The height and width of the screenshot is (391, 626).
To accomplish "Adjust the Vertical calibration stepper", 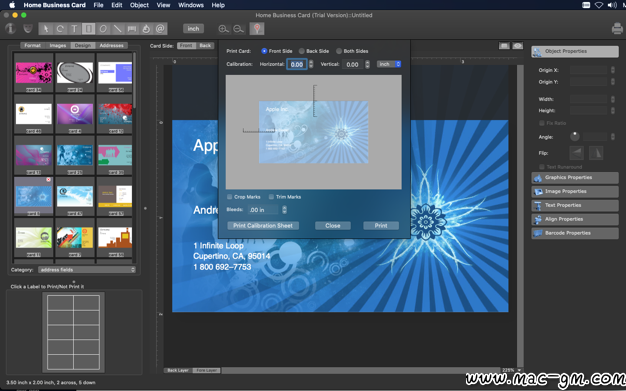I will click(x=367, y=64).
